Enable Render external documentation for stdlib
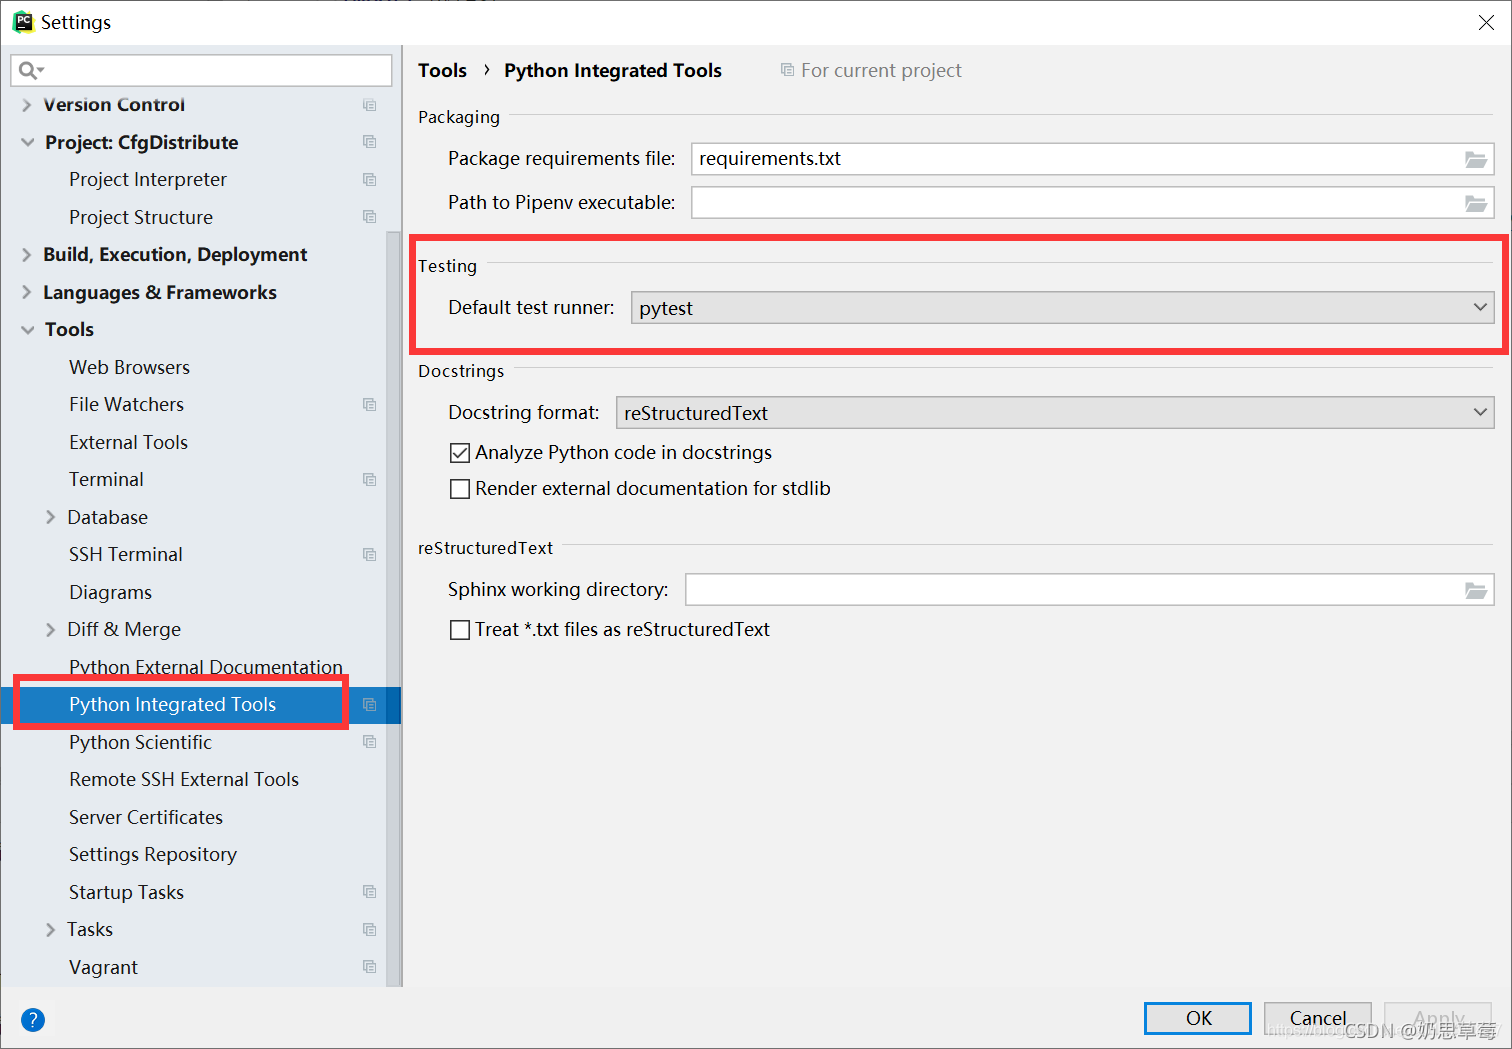This screenshot has width=1512, height=1049. 460,489
